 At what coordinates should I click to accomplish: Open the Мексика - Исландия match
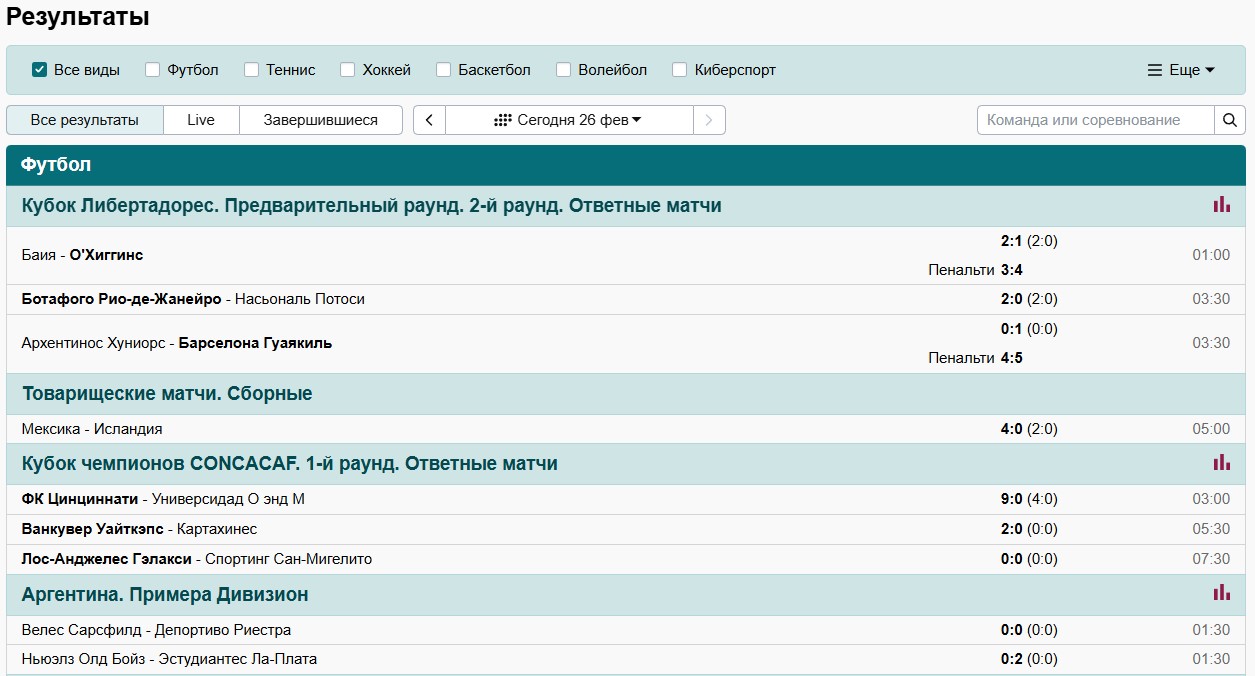click(x=92, y=429)
